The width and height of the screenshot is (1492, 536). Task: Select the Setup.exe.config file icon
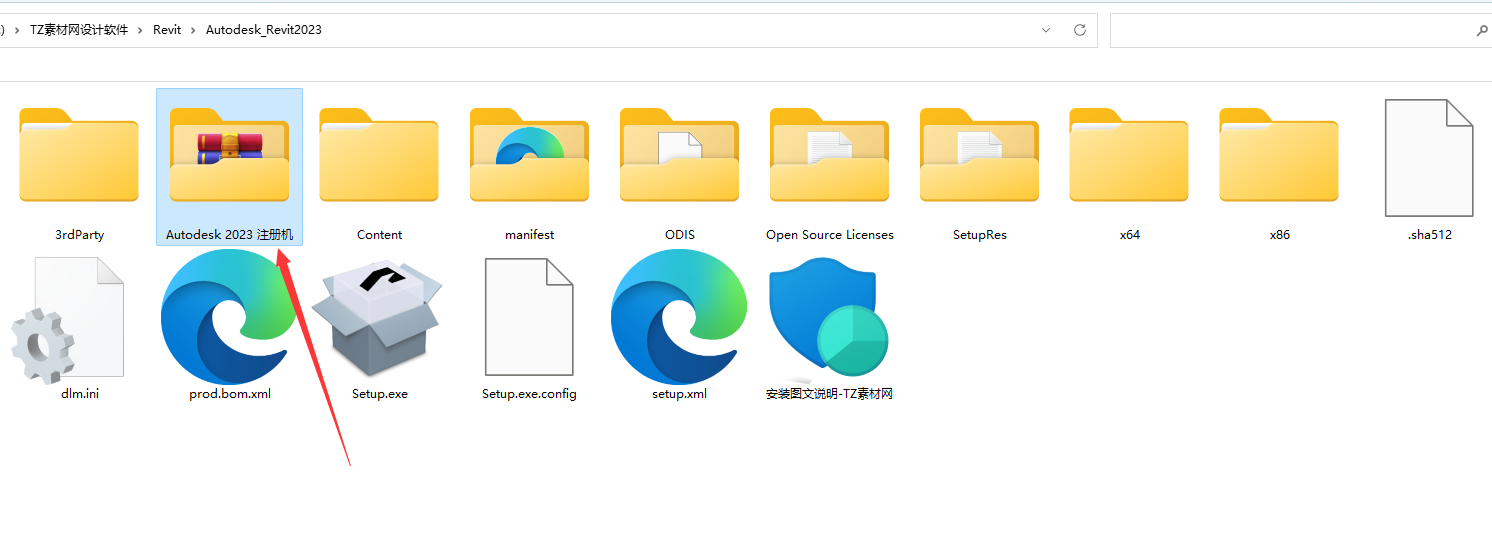(x=529, y=316)
